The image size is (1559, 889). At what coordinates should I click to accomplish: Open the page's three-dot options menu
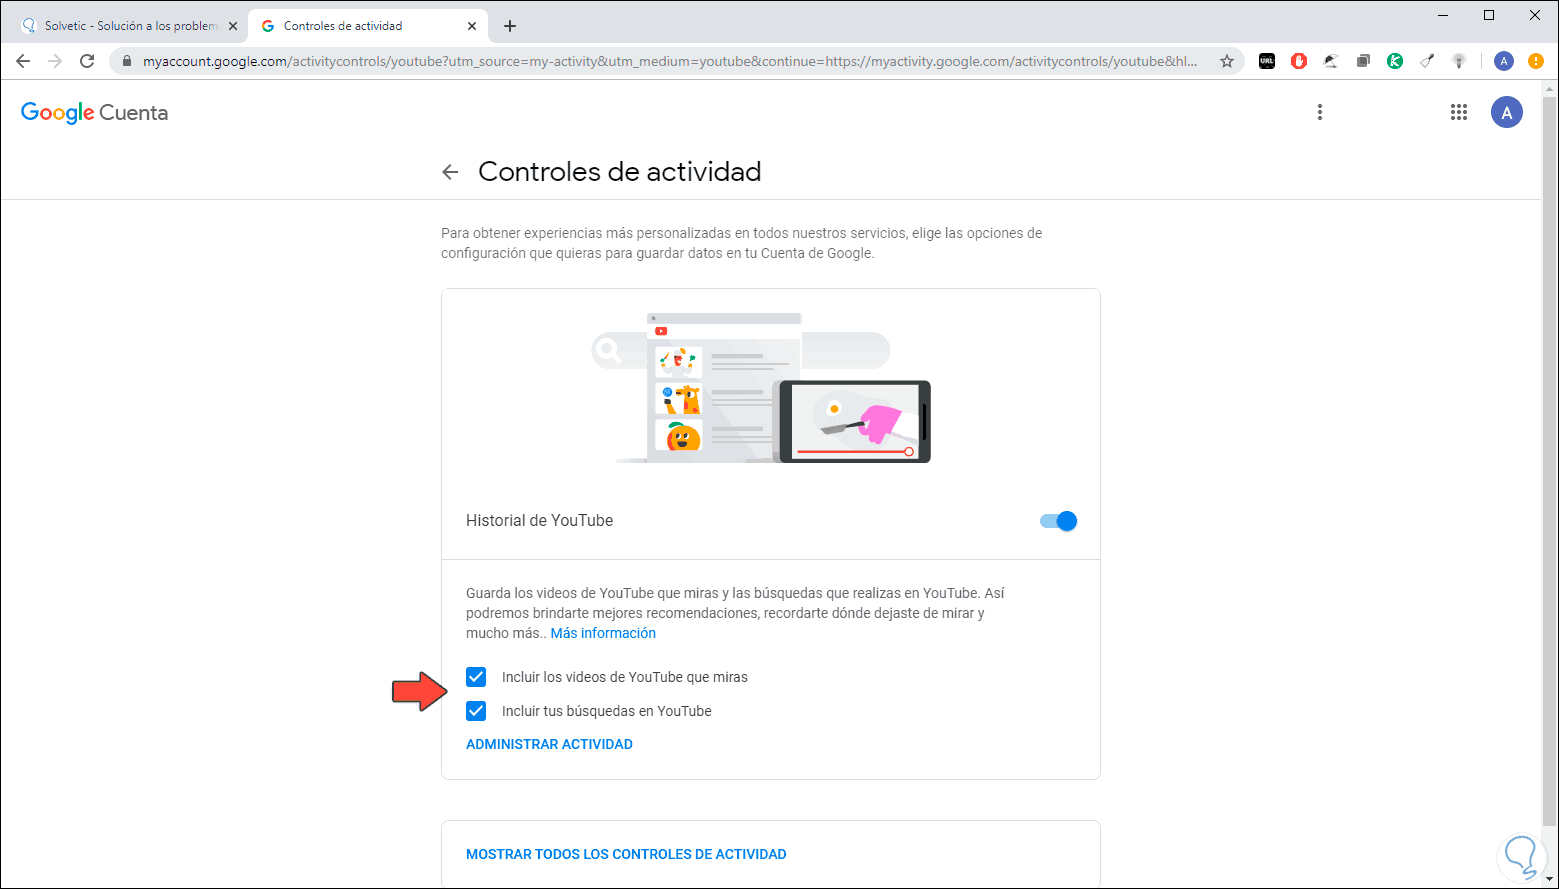[1320, 112]
